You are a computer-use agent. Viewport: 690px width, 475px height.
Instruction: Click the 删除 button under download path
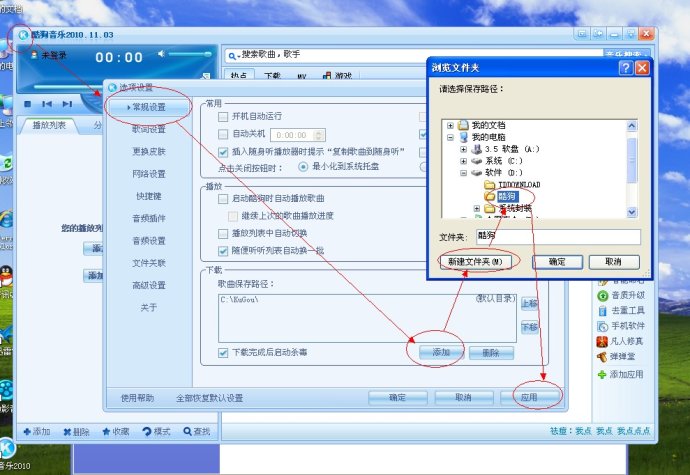[x=491, y=353]
